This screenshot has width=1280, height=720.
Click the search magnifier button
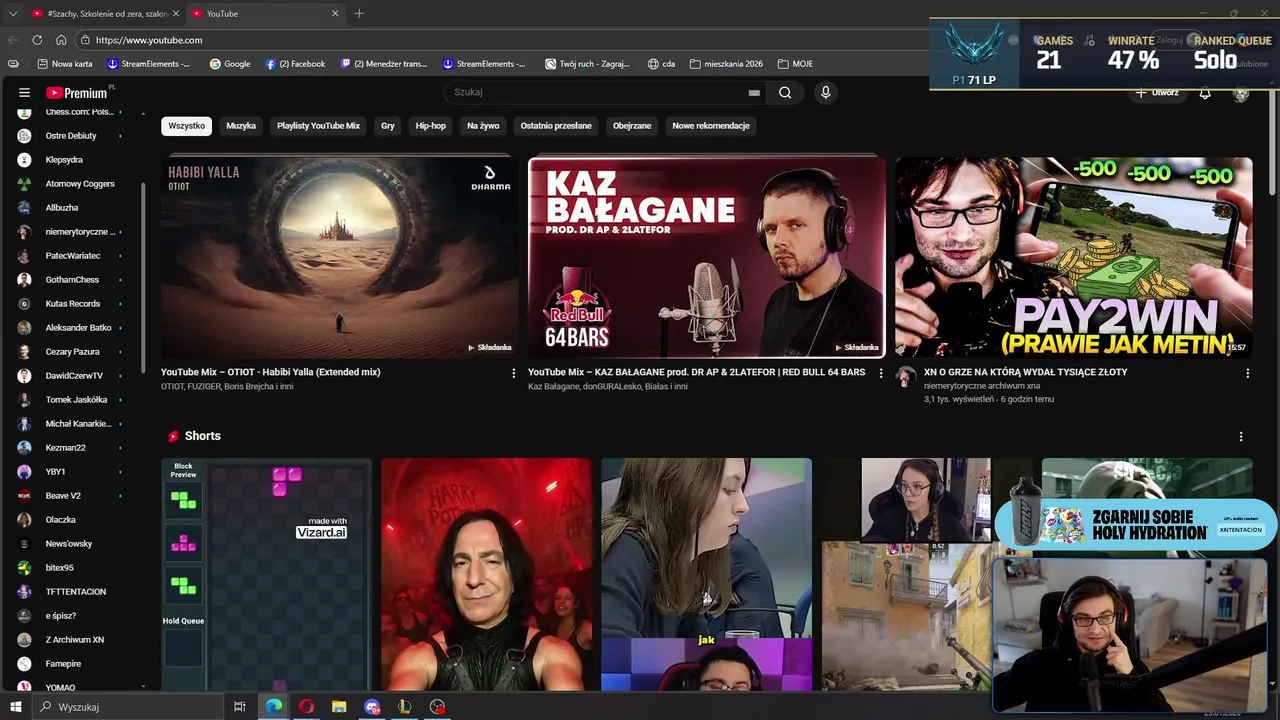pos(785,93)
